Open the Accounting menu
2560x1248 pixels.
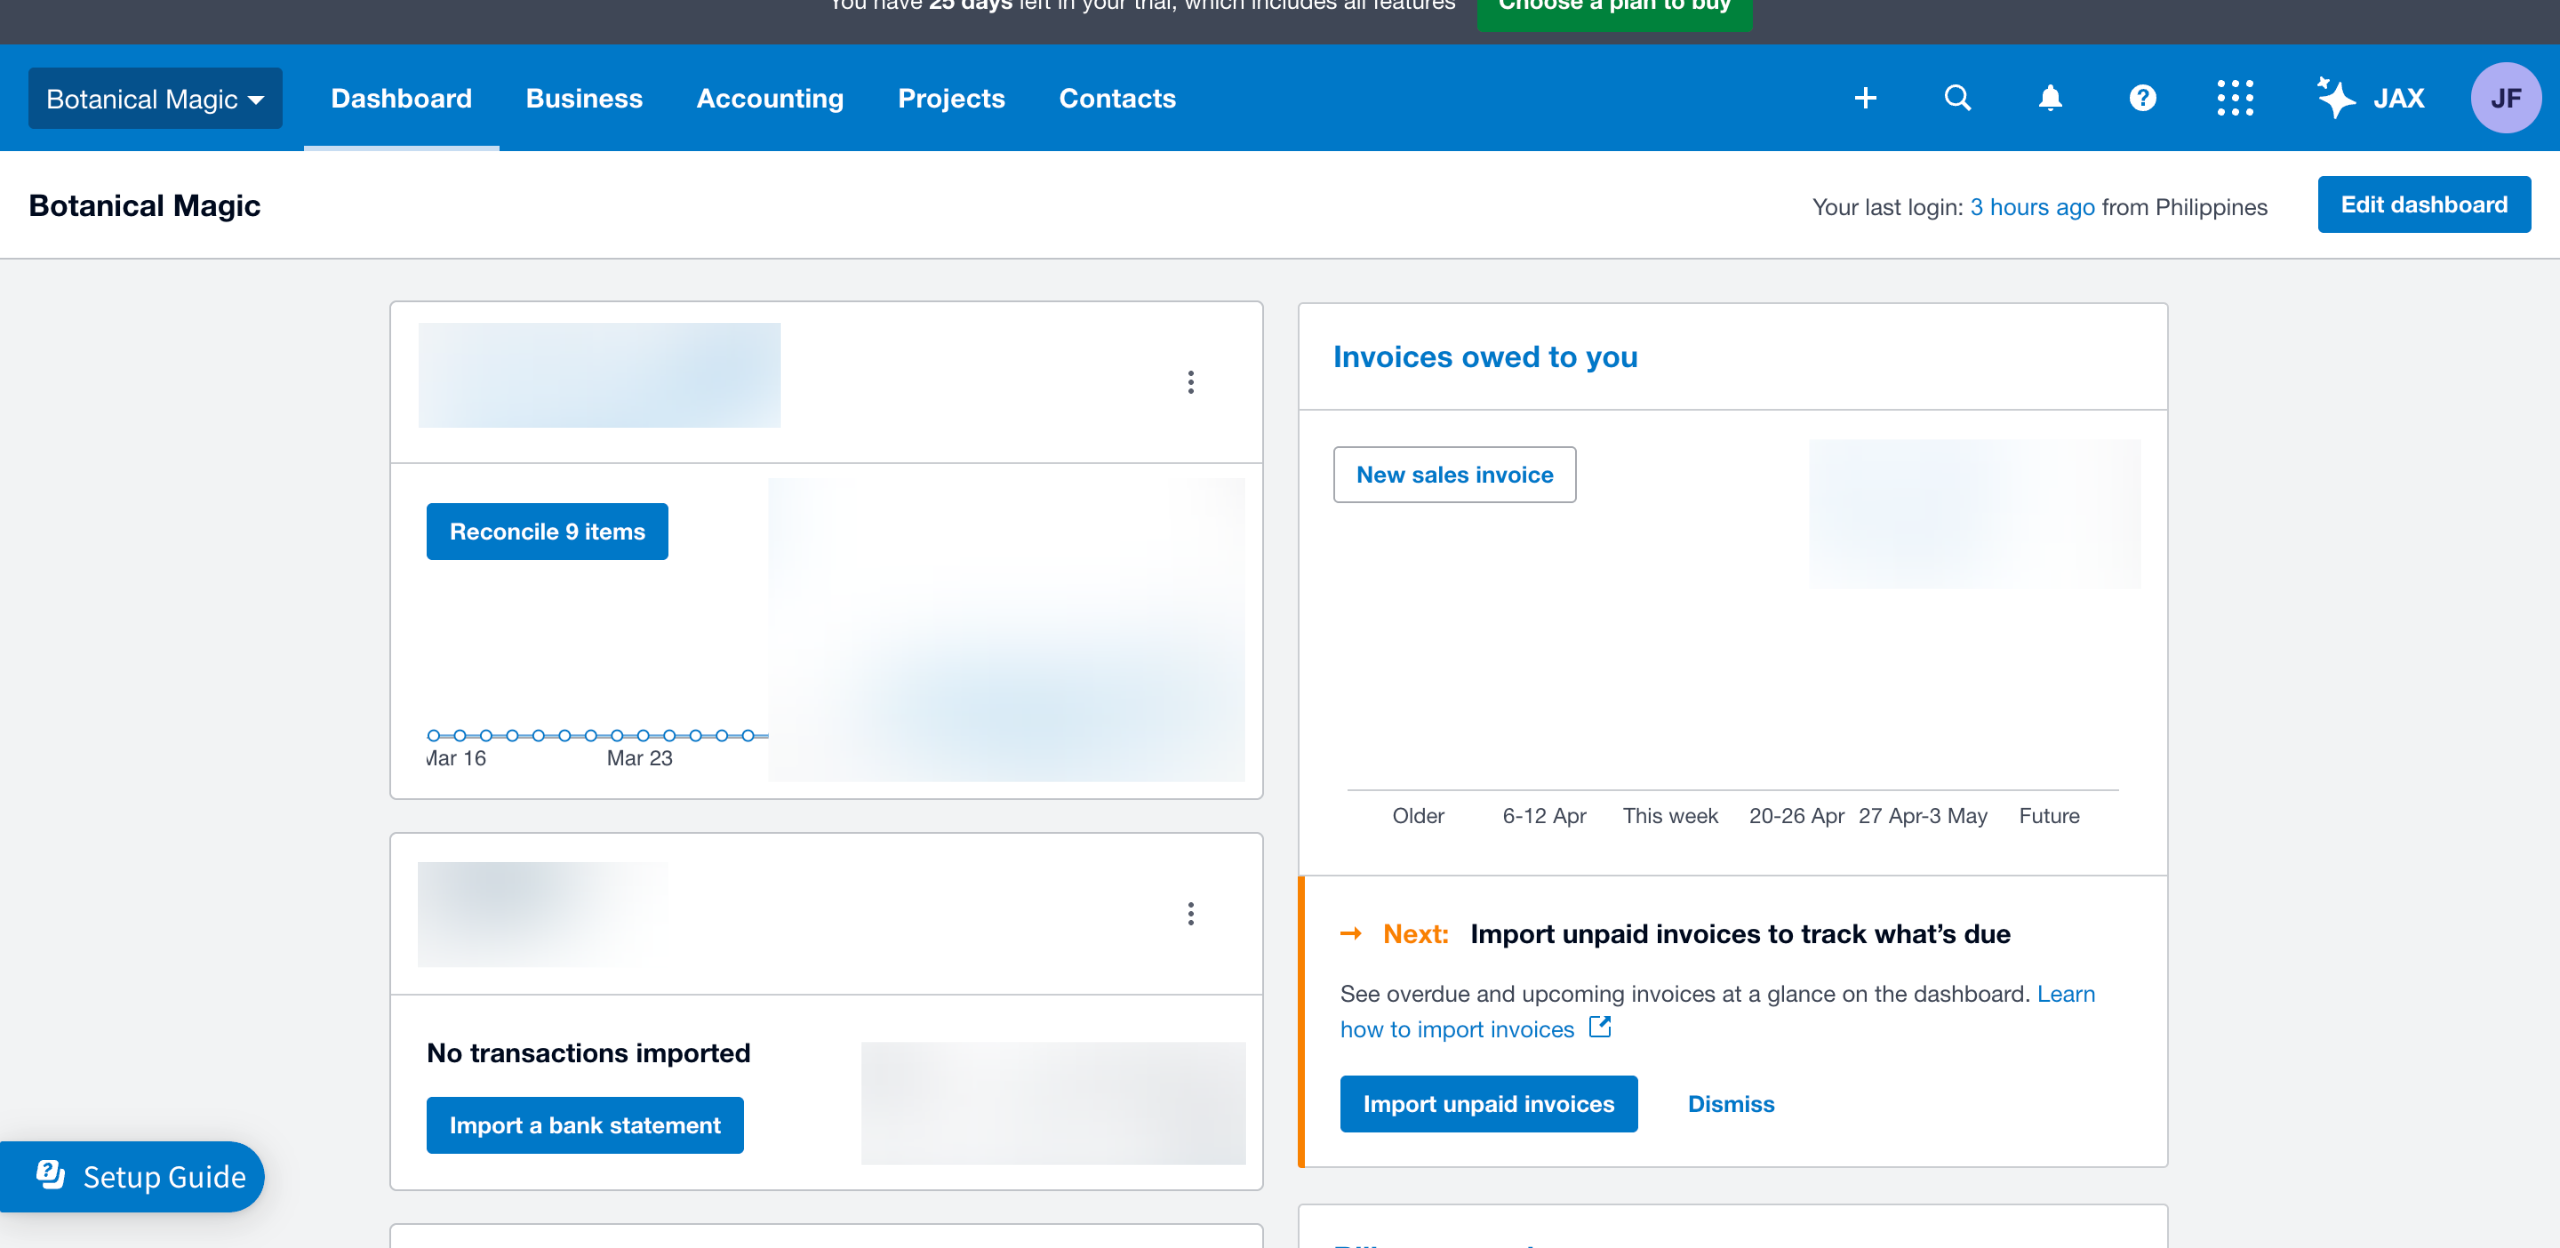click(x=769, y=98)
